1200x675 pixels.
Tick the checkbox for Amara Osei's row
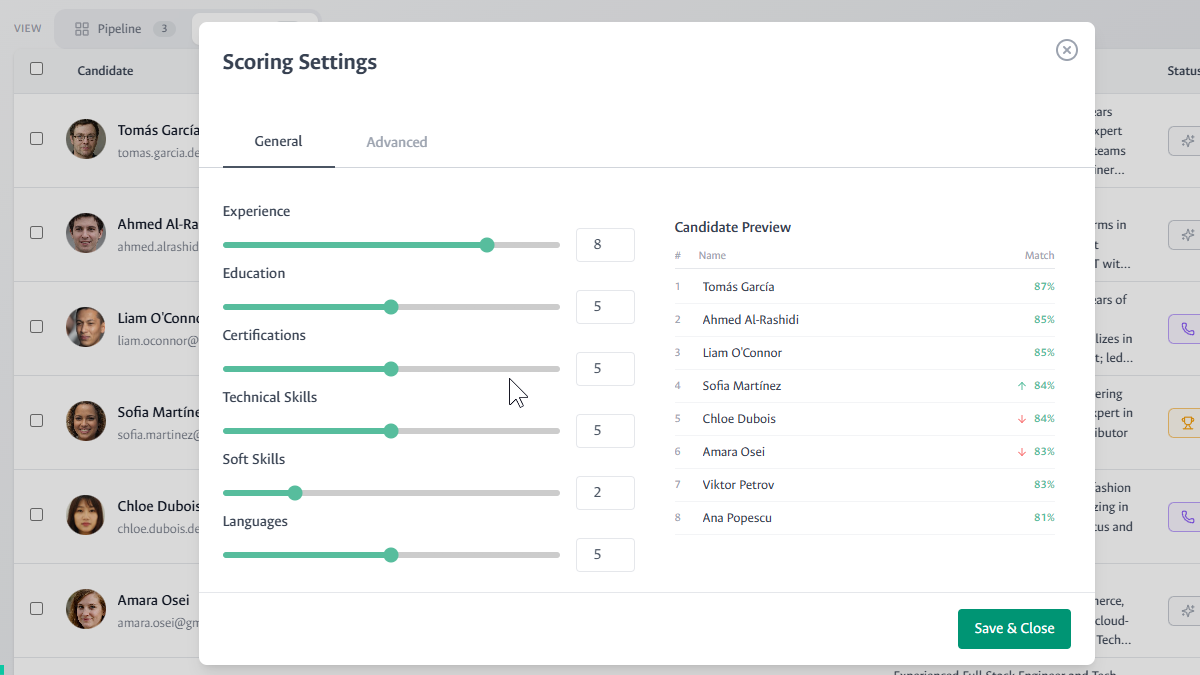point(37,608)
